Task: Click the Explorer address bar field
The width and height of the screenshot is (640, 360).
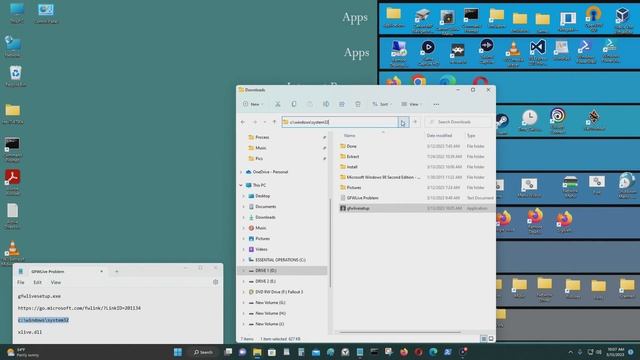Action: point(340,122)
